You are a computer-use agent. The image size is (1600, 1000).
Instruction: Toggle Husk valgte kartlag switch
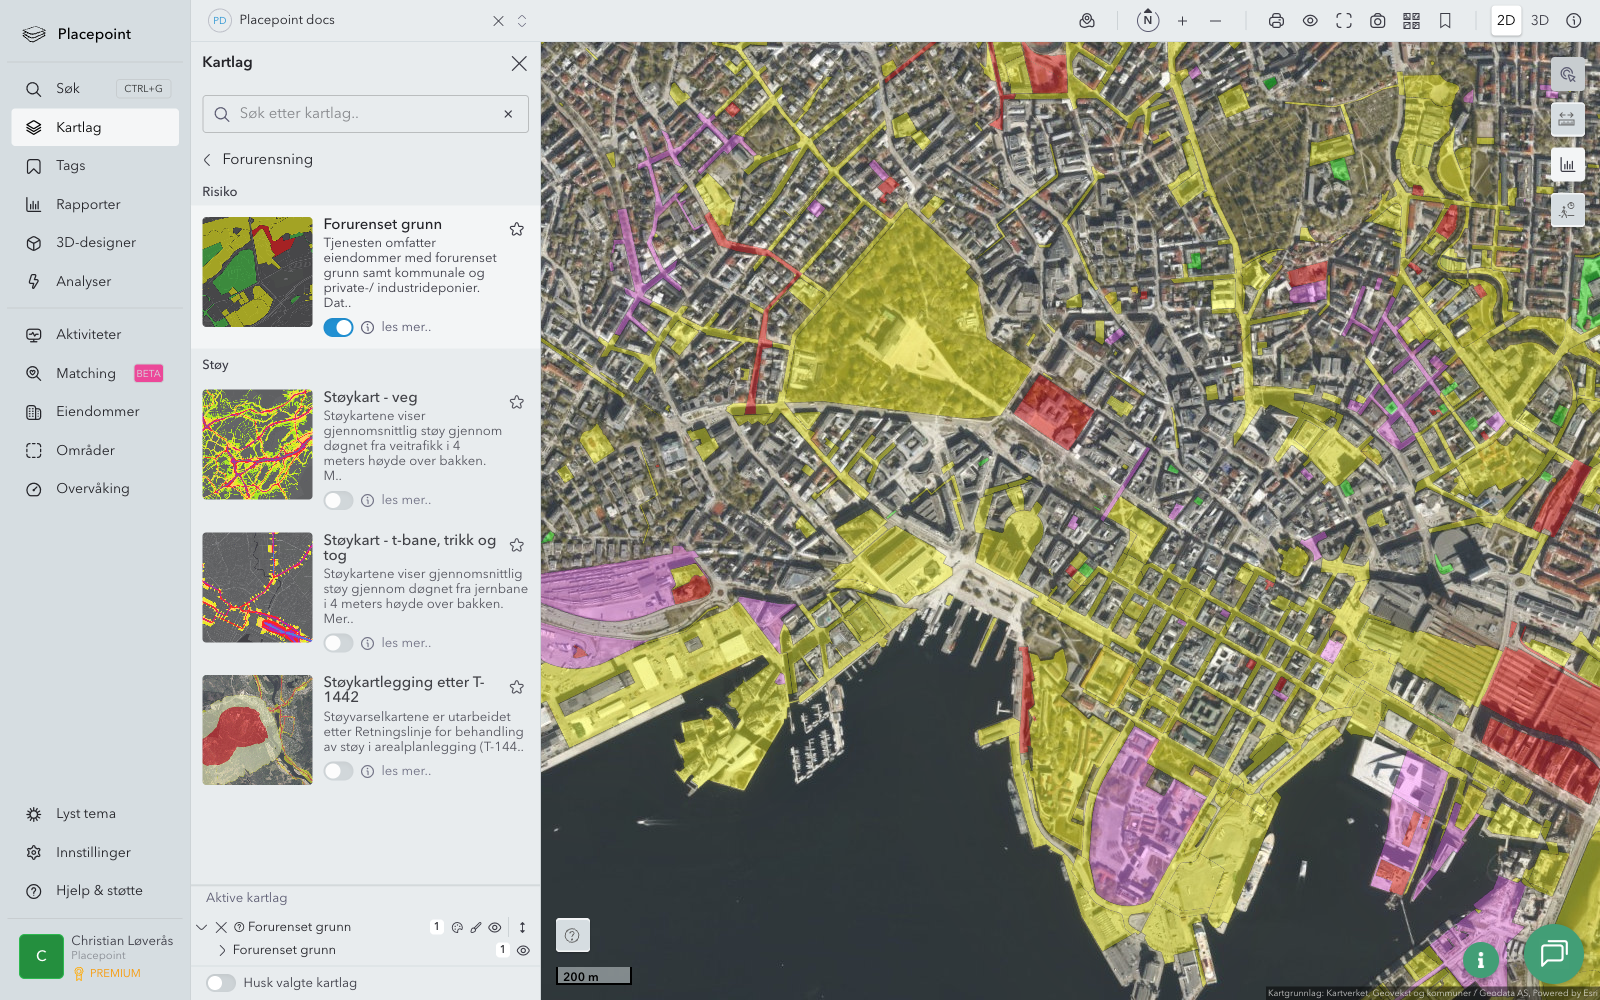[221, 983]
